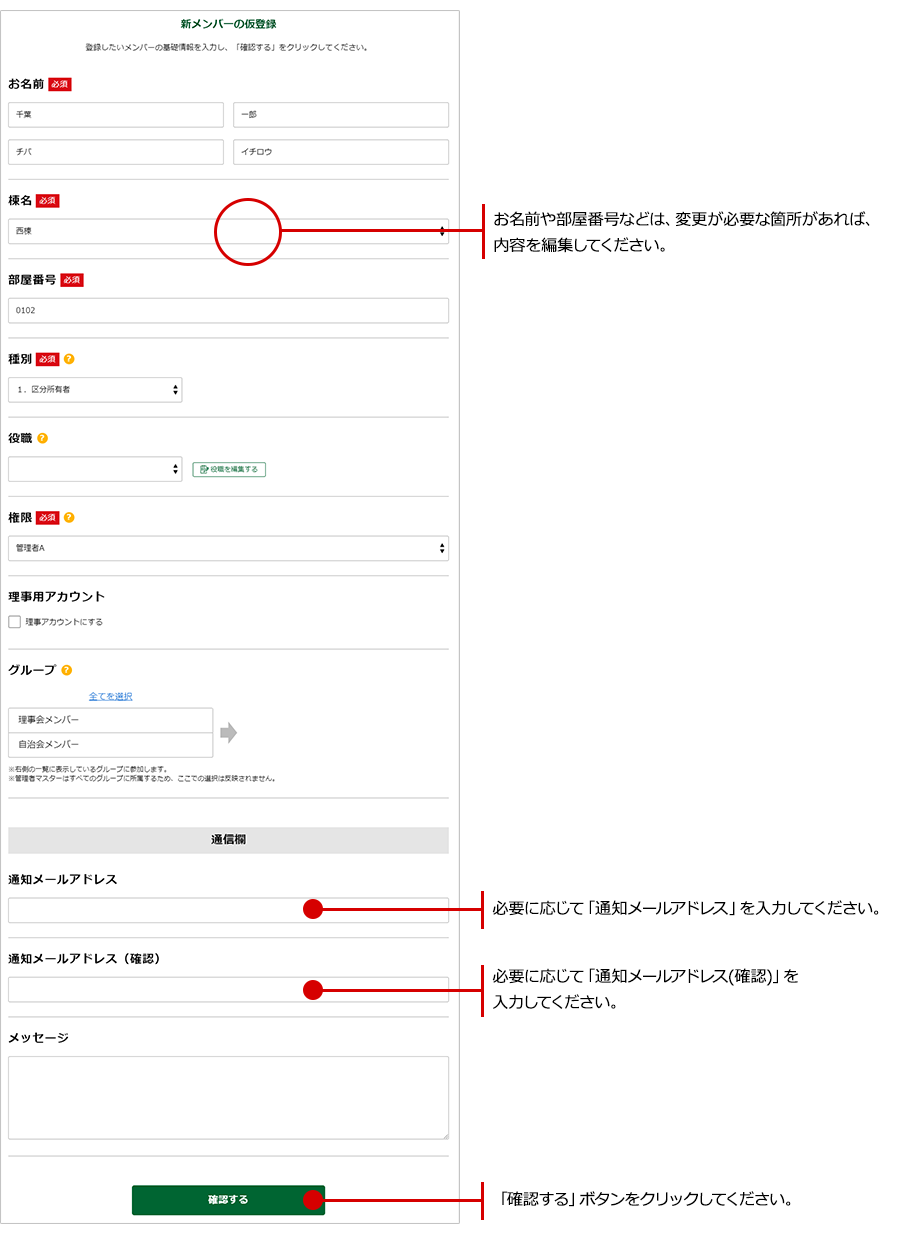This screenshot has height=1233, width=900.
Task: Click the last name field containing 千葉
Action: (x=116, y=115)
